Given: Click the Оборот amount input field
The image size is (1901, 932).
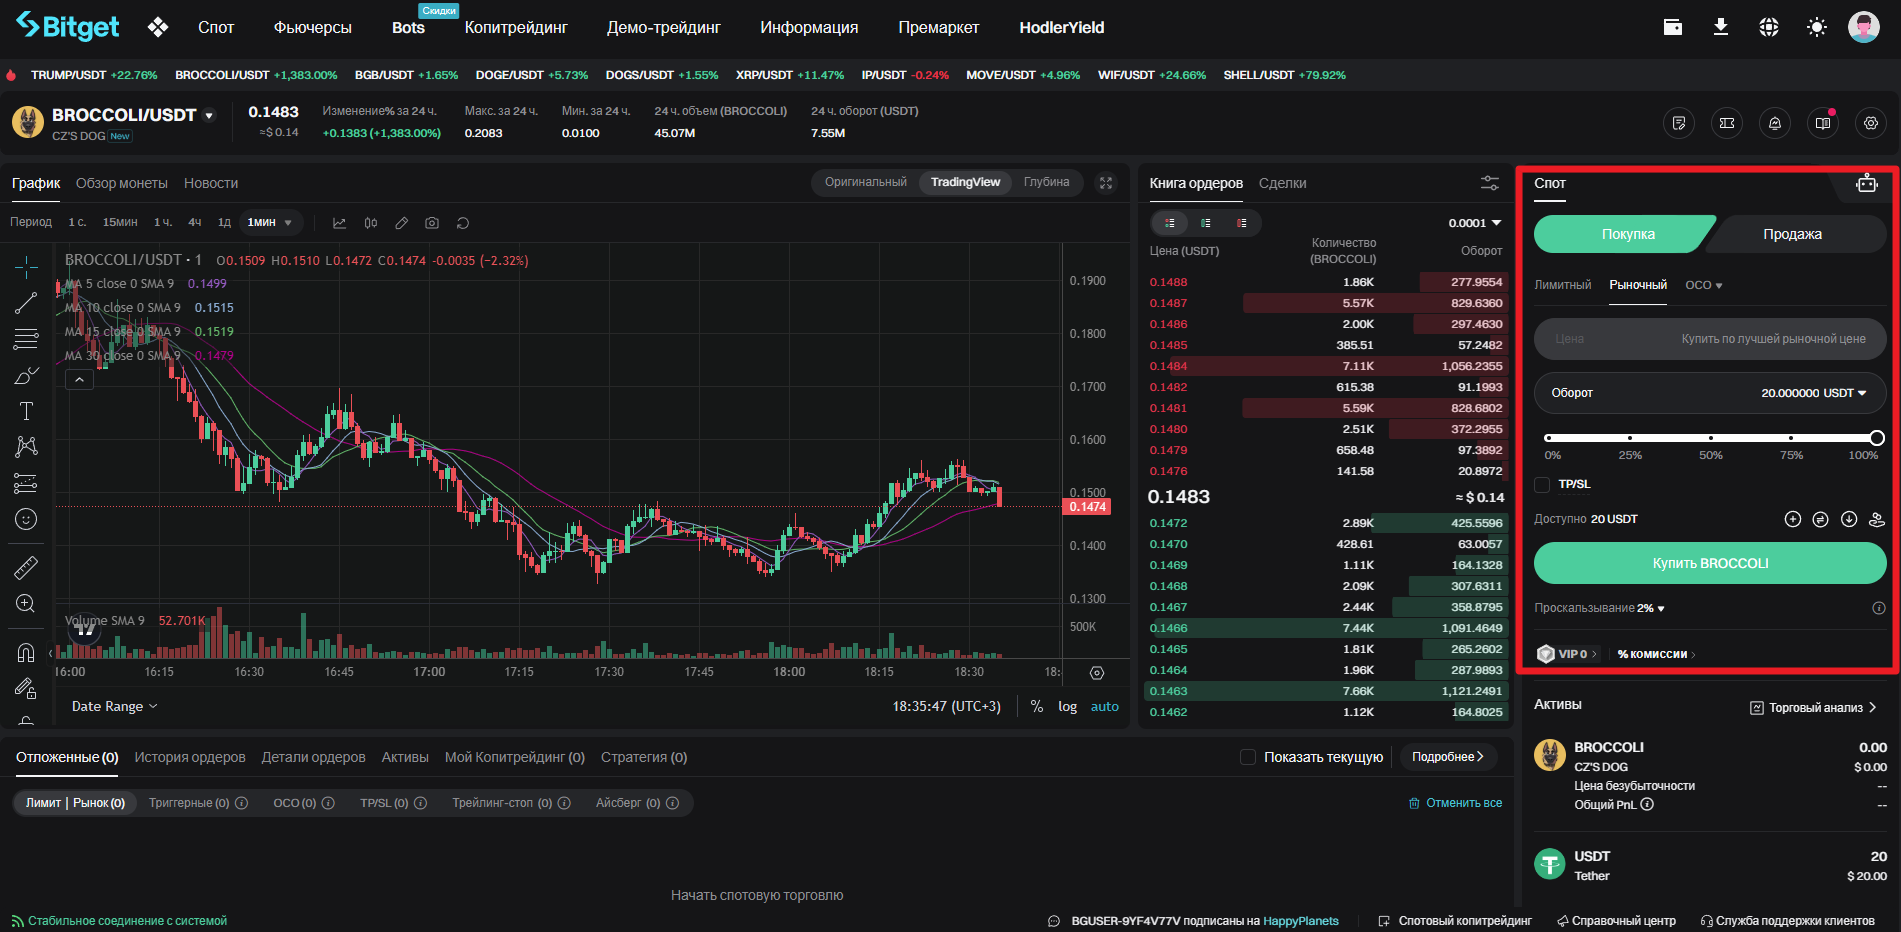Looking at the screenshot, I should pos(1710,393).
